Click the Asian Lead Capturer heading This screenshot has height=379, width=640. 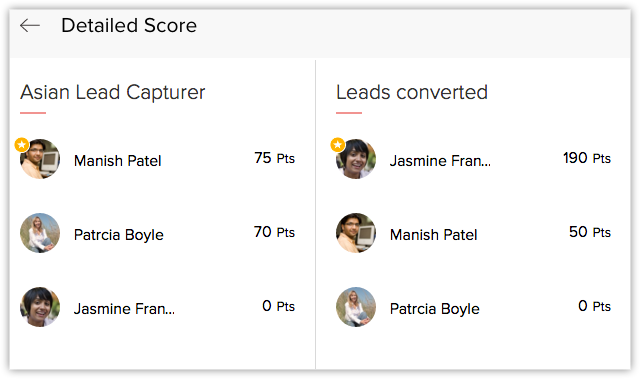(x=113, y=92)
